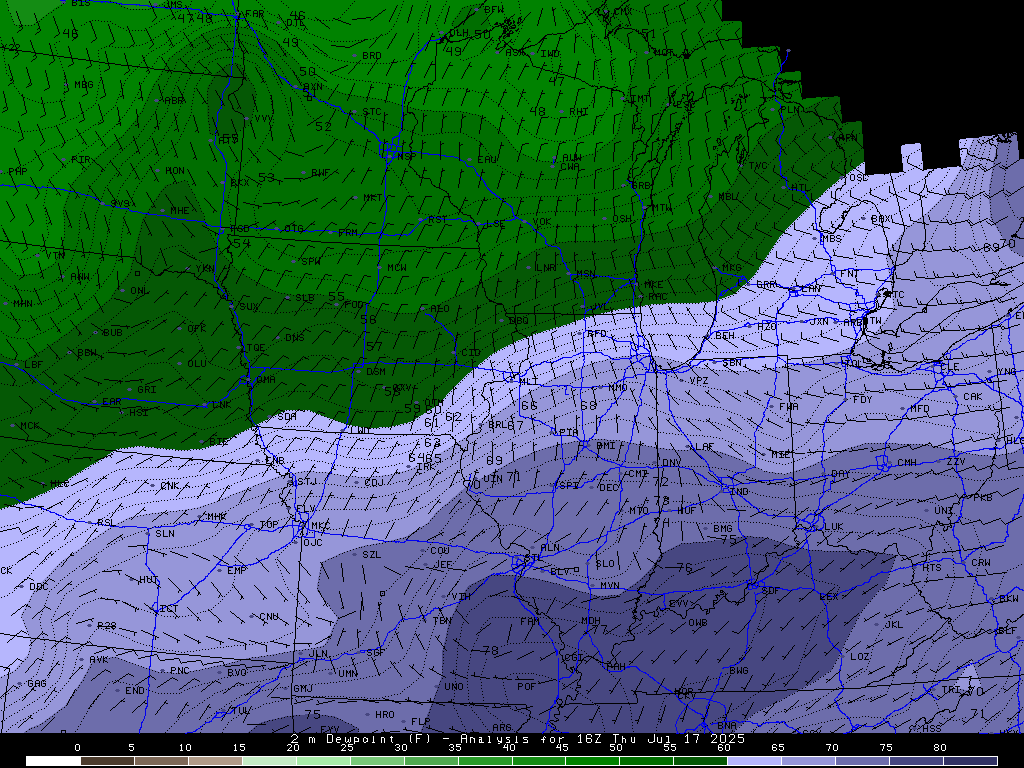Click the SDF station label

point(771,590)
